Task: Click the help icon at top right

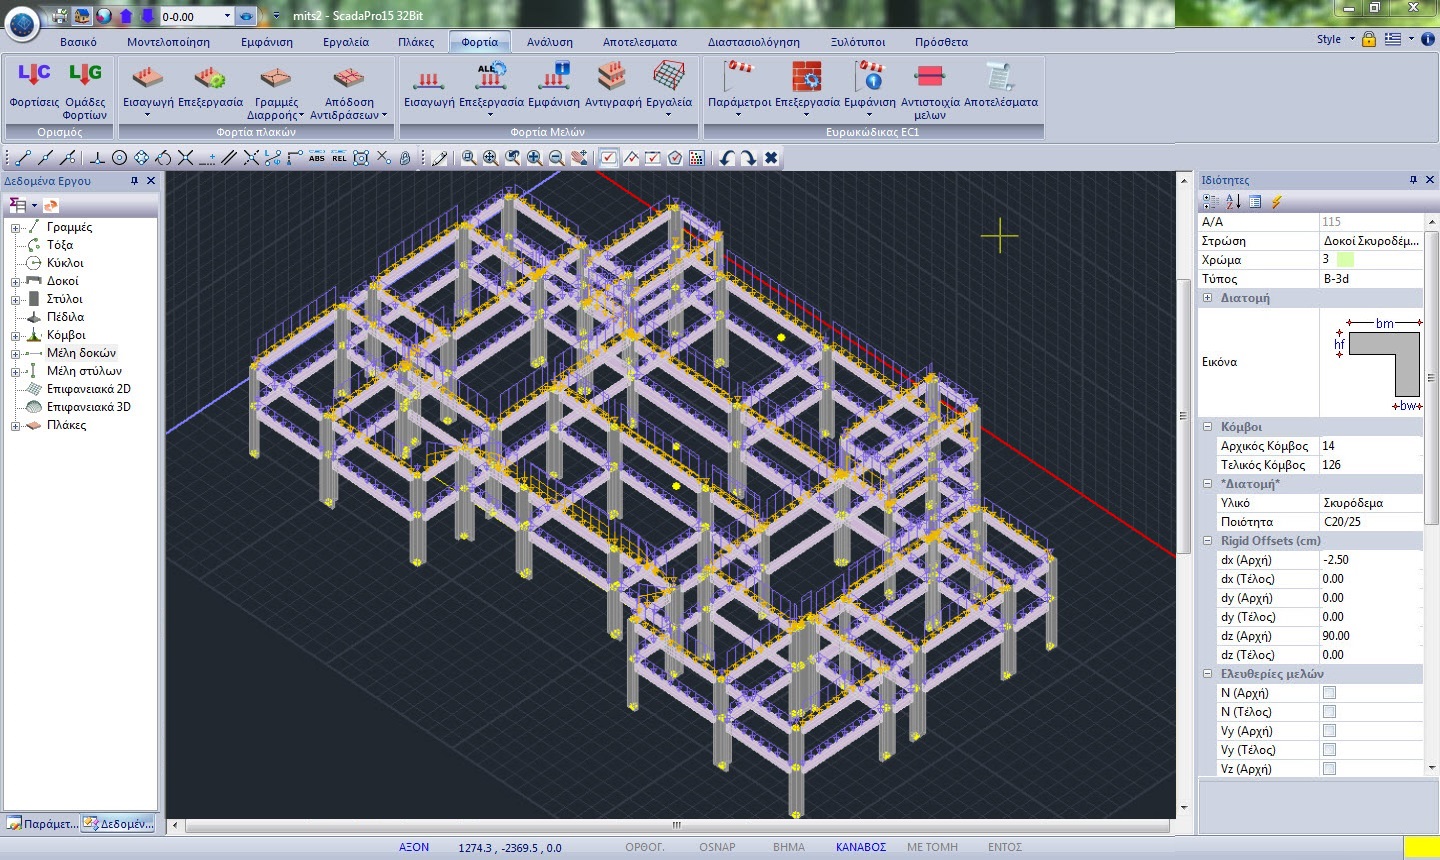Action: [1428, 39]
